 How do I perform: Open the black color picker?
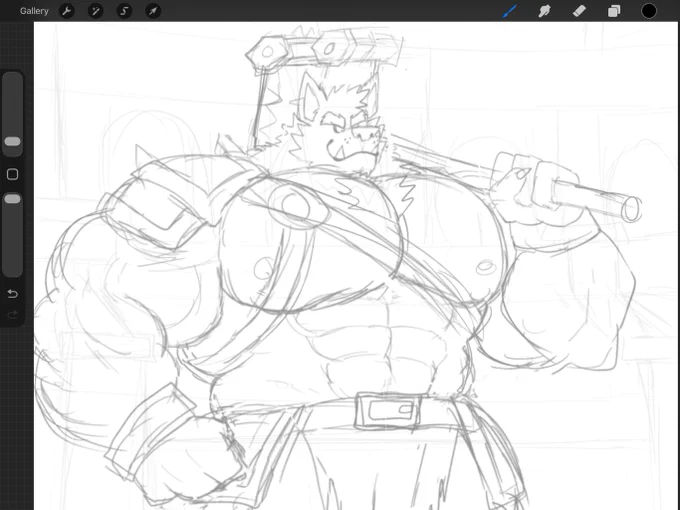coord(649,11)
